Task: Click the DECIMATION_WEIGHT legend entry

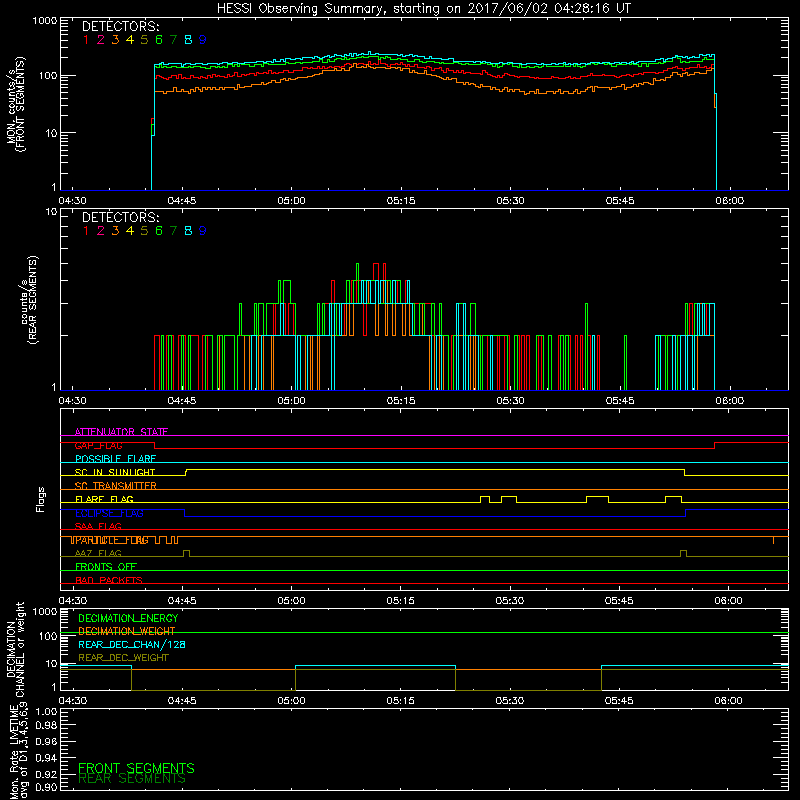Action: [x=127, y=631]
